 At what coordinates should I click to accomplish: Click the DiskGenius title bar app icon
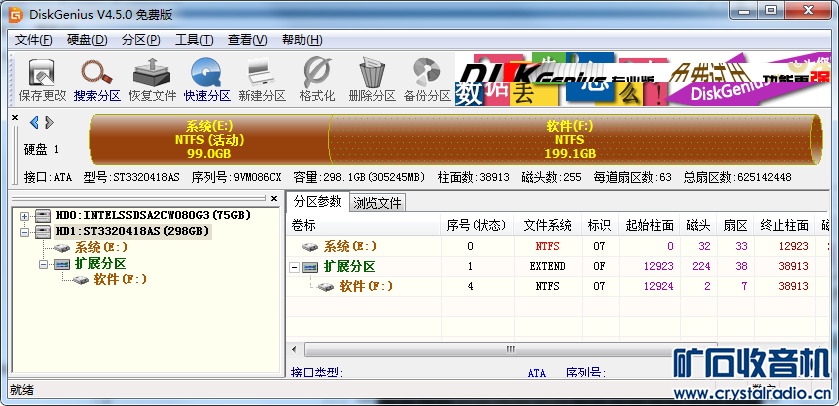[16, 14]
